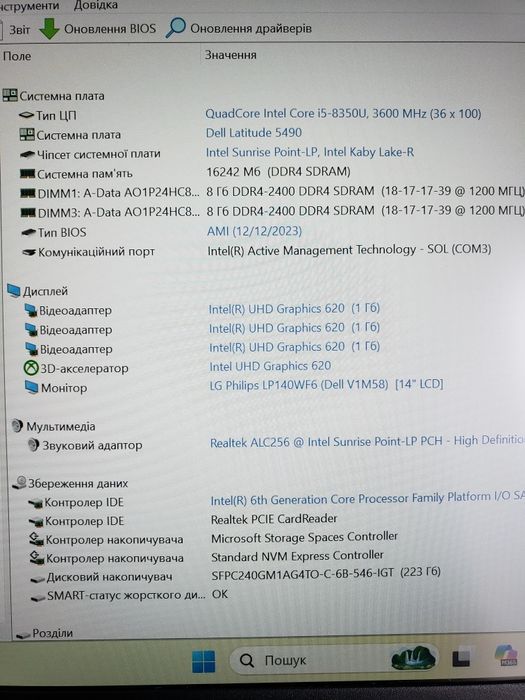Screen dimensions: 525x700
Task: Click the second Відеоадаптер row icon
Action: point(31,329)
